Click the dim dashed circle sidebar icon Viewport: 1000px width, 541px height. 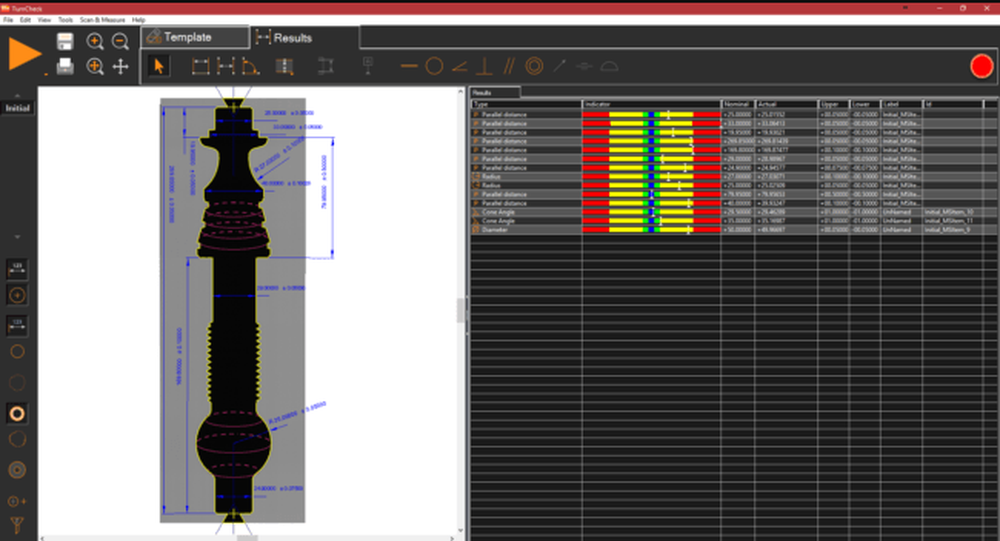(17, 382)
